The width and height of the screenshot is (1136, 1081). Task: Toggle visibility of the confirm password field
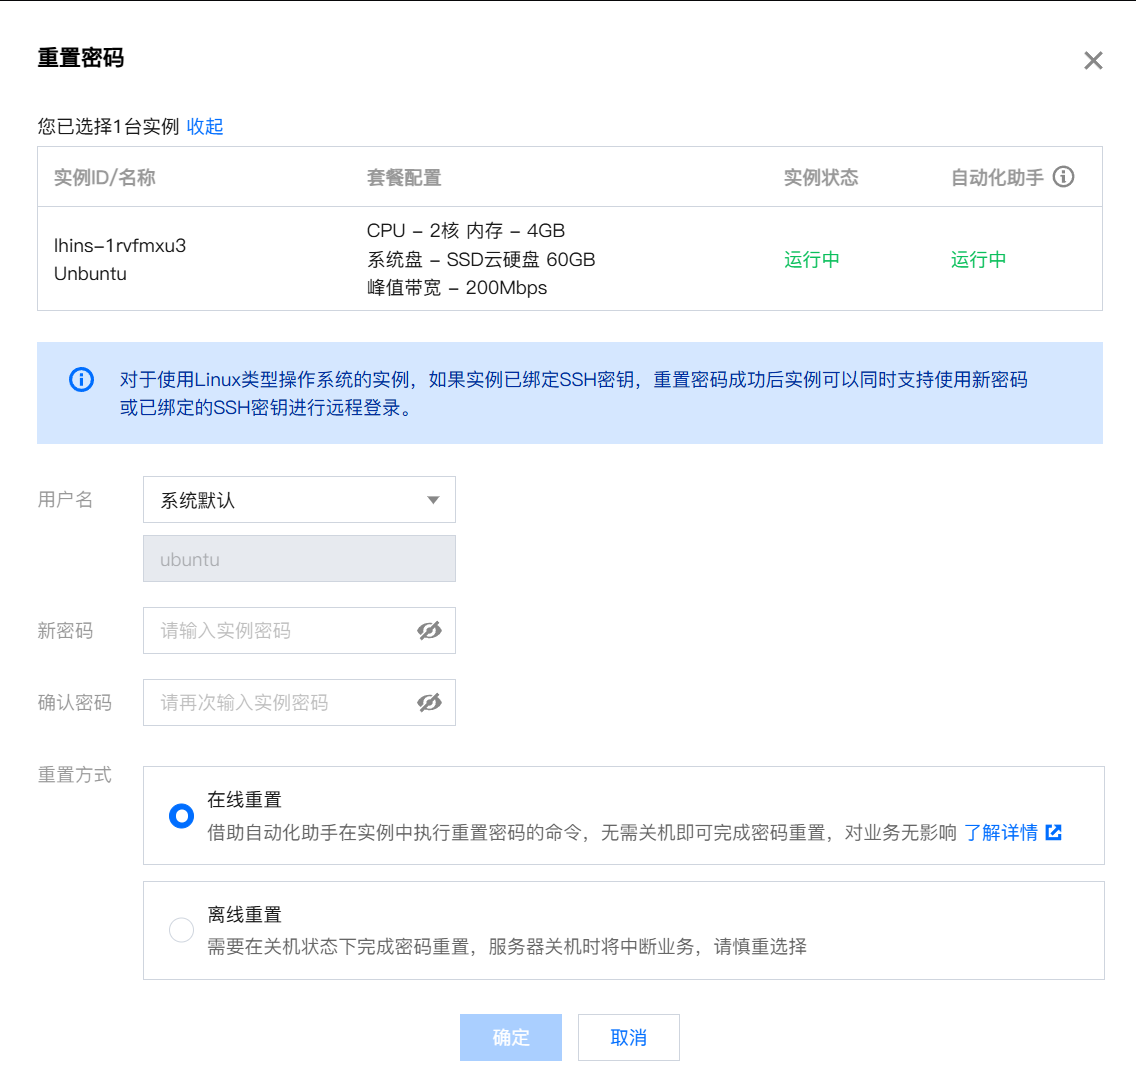(x=430, y=702)
